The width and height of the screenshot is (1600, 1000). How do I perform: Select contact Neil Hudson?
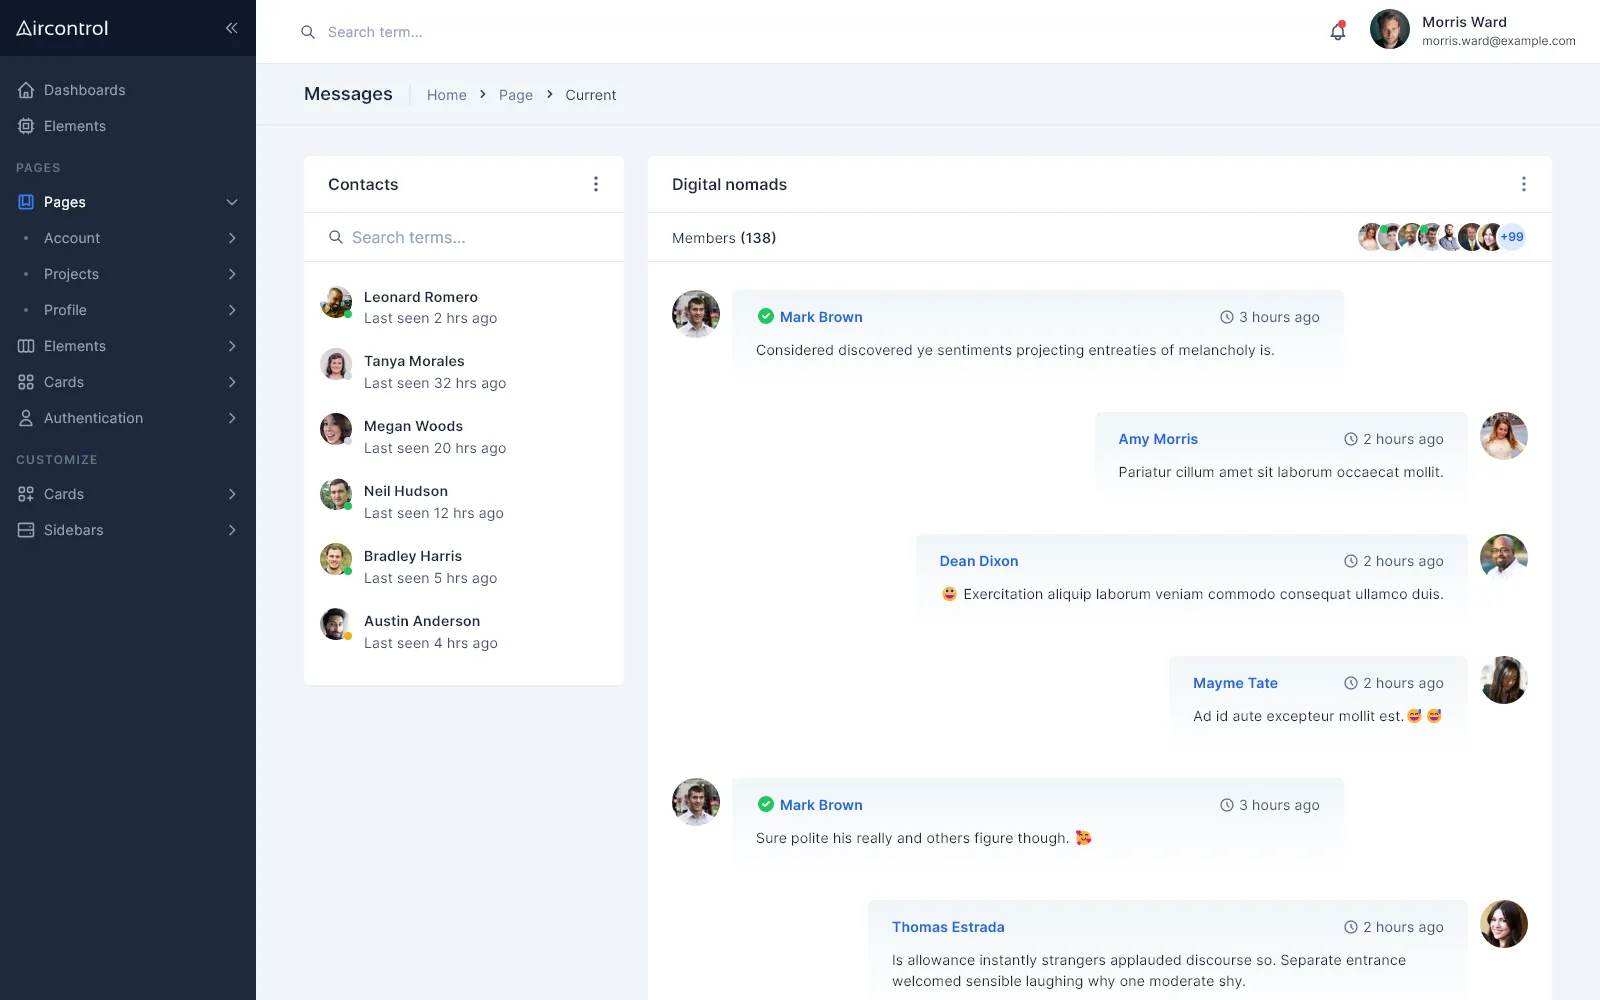coord(464,502)
